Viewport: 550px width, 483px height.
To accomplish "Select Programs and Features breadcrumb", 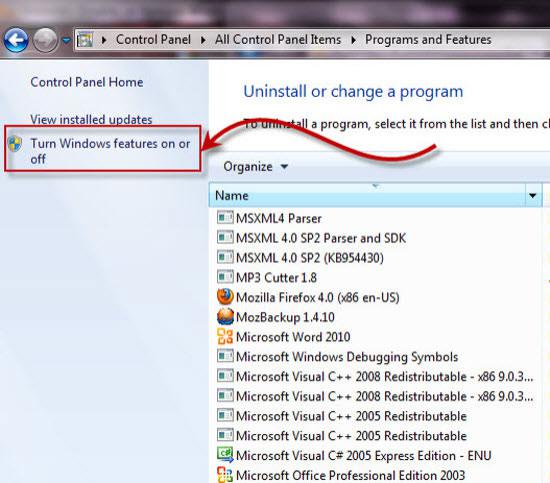I will 428,40.
